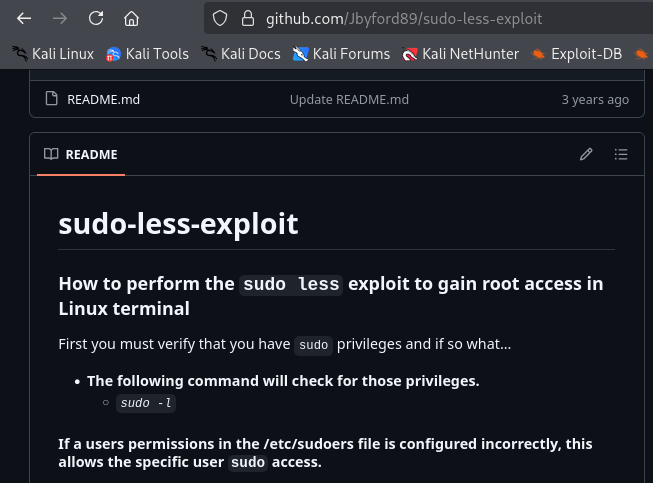Reload the page with the refresh icon
The image size is (653, 483).
click(x=96, y=18)
